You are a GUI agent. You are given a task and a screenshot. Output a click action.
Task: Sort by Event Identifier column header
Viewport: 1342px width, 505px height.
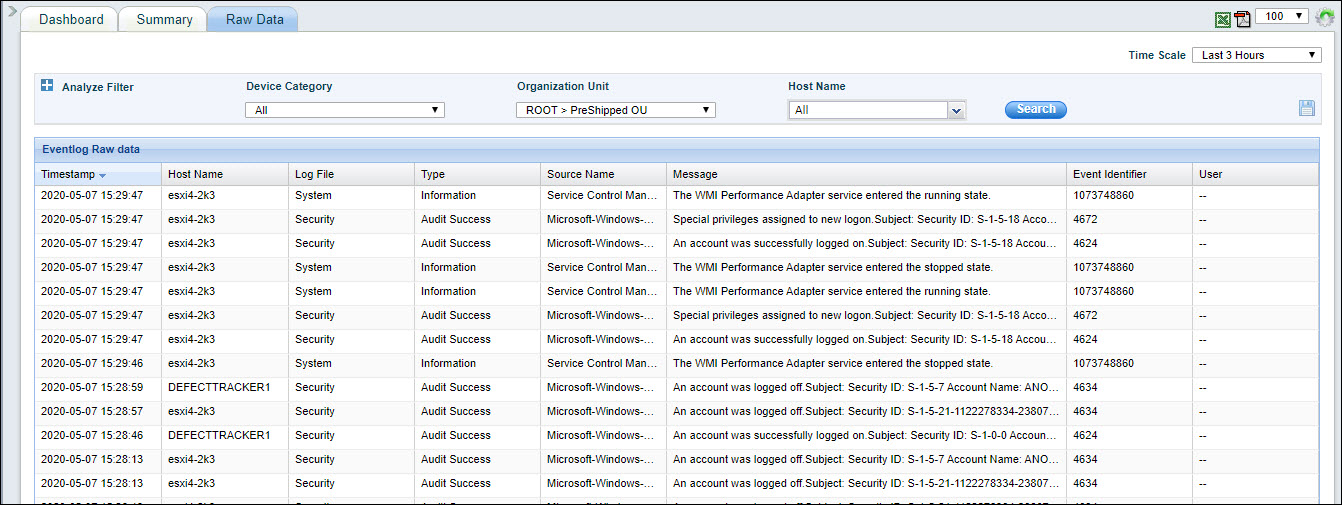click(1109, 174)
